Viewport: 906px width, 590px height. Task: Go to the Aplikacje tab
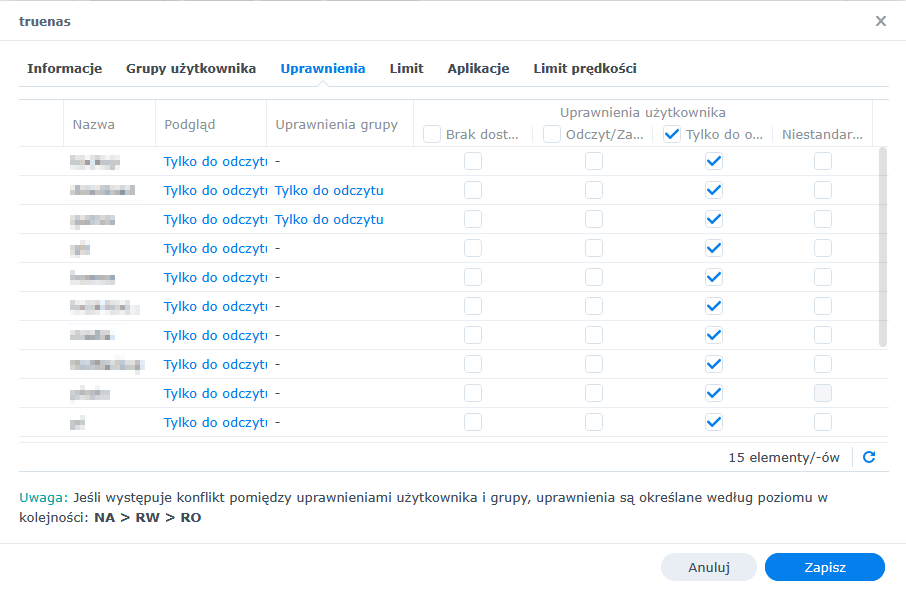478,69
